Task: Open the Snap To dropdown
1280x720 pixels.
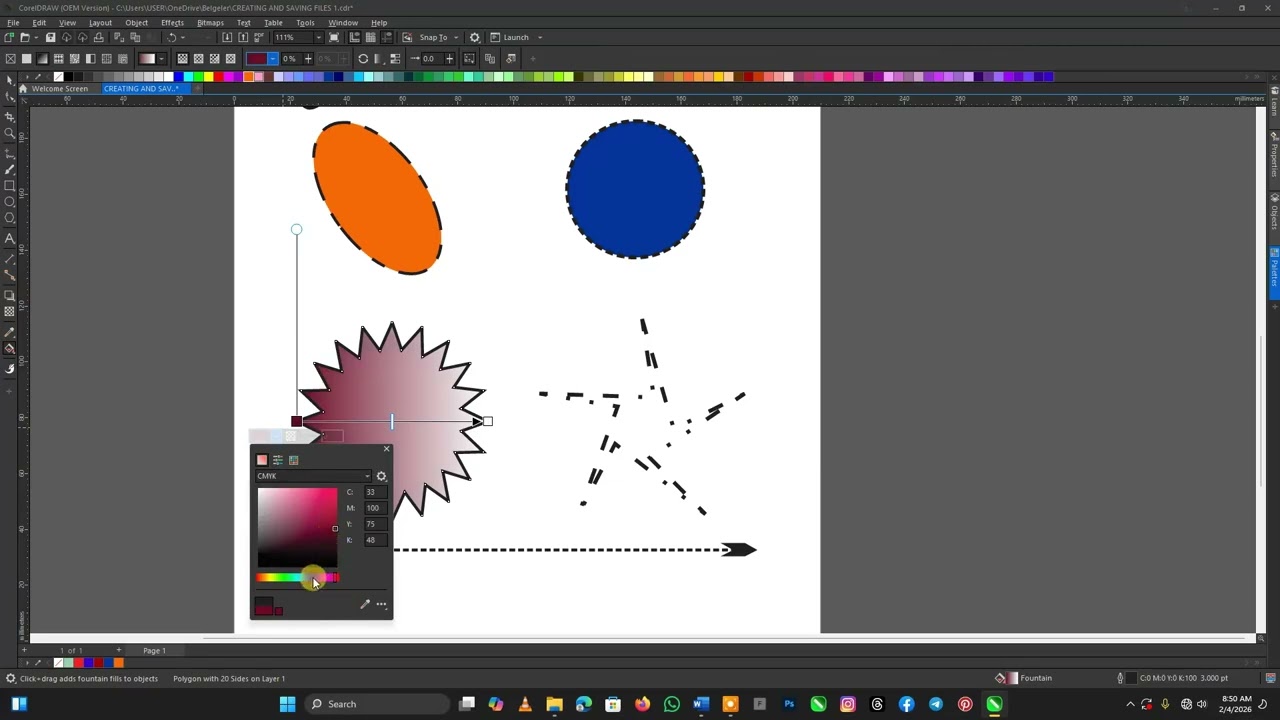Action: (456, 38)
